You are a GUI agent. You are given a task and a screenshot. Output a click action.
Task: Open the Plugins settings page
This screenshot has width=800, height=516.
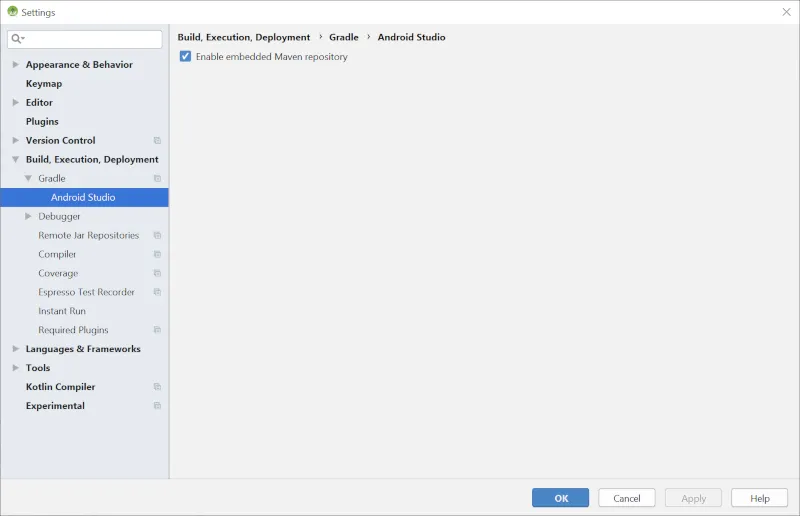pos(42,121)
